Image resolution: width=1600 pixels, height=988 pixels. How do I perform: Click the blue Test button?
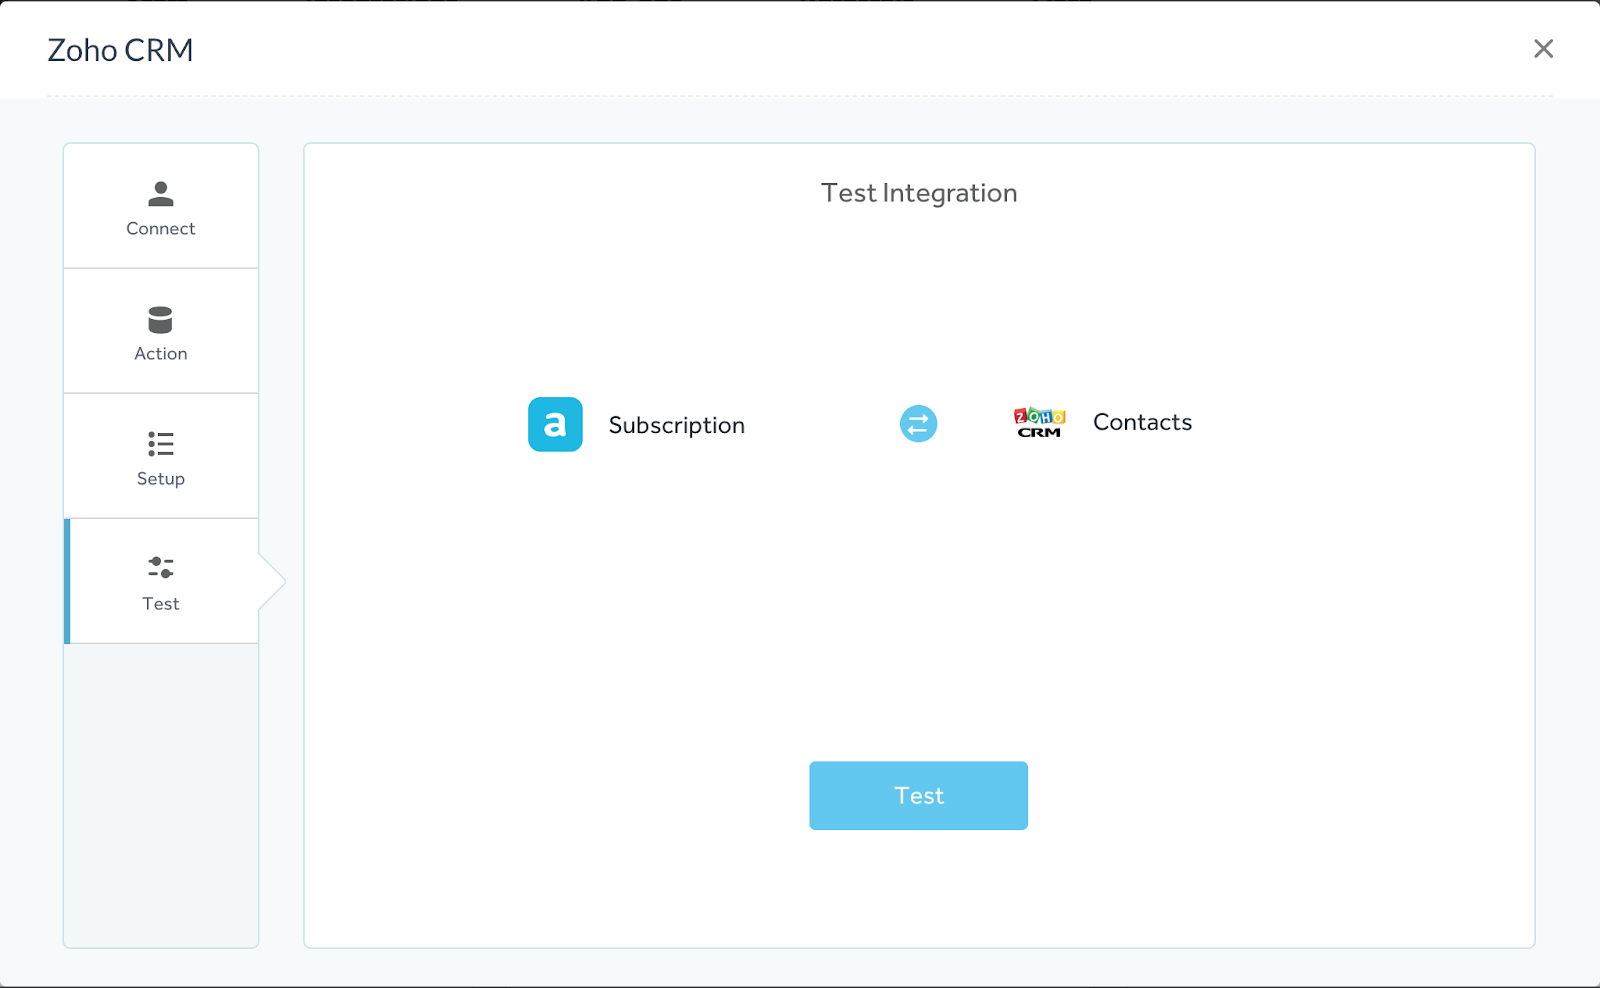(918, 796)
